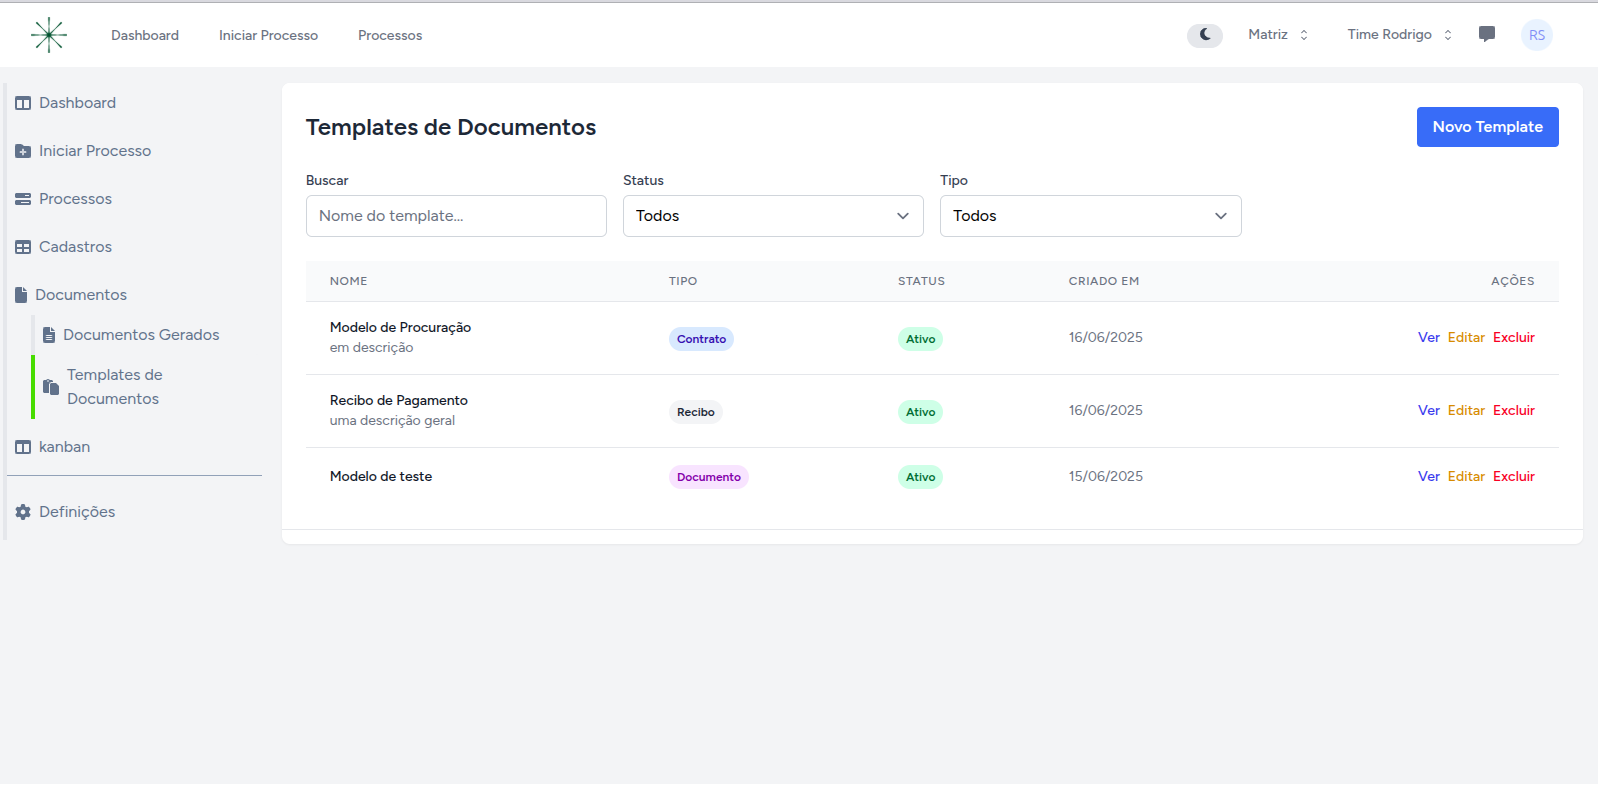Click the sidebar Cadastros icon
Image resolution: width=1598 pixels, height=785 pixels.
23,247
